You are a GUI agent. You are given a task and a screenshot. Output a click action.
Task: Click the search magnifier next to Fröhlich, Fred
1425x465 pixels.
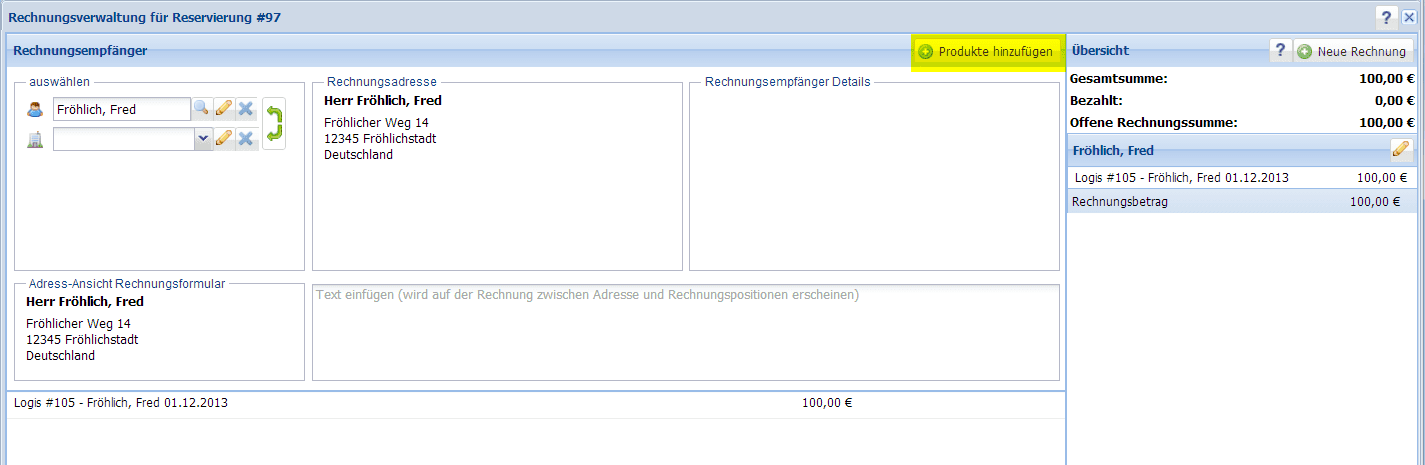click(201, 108)
